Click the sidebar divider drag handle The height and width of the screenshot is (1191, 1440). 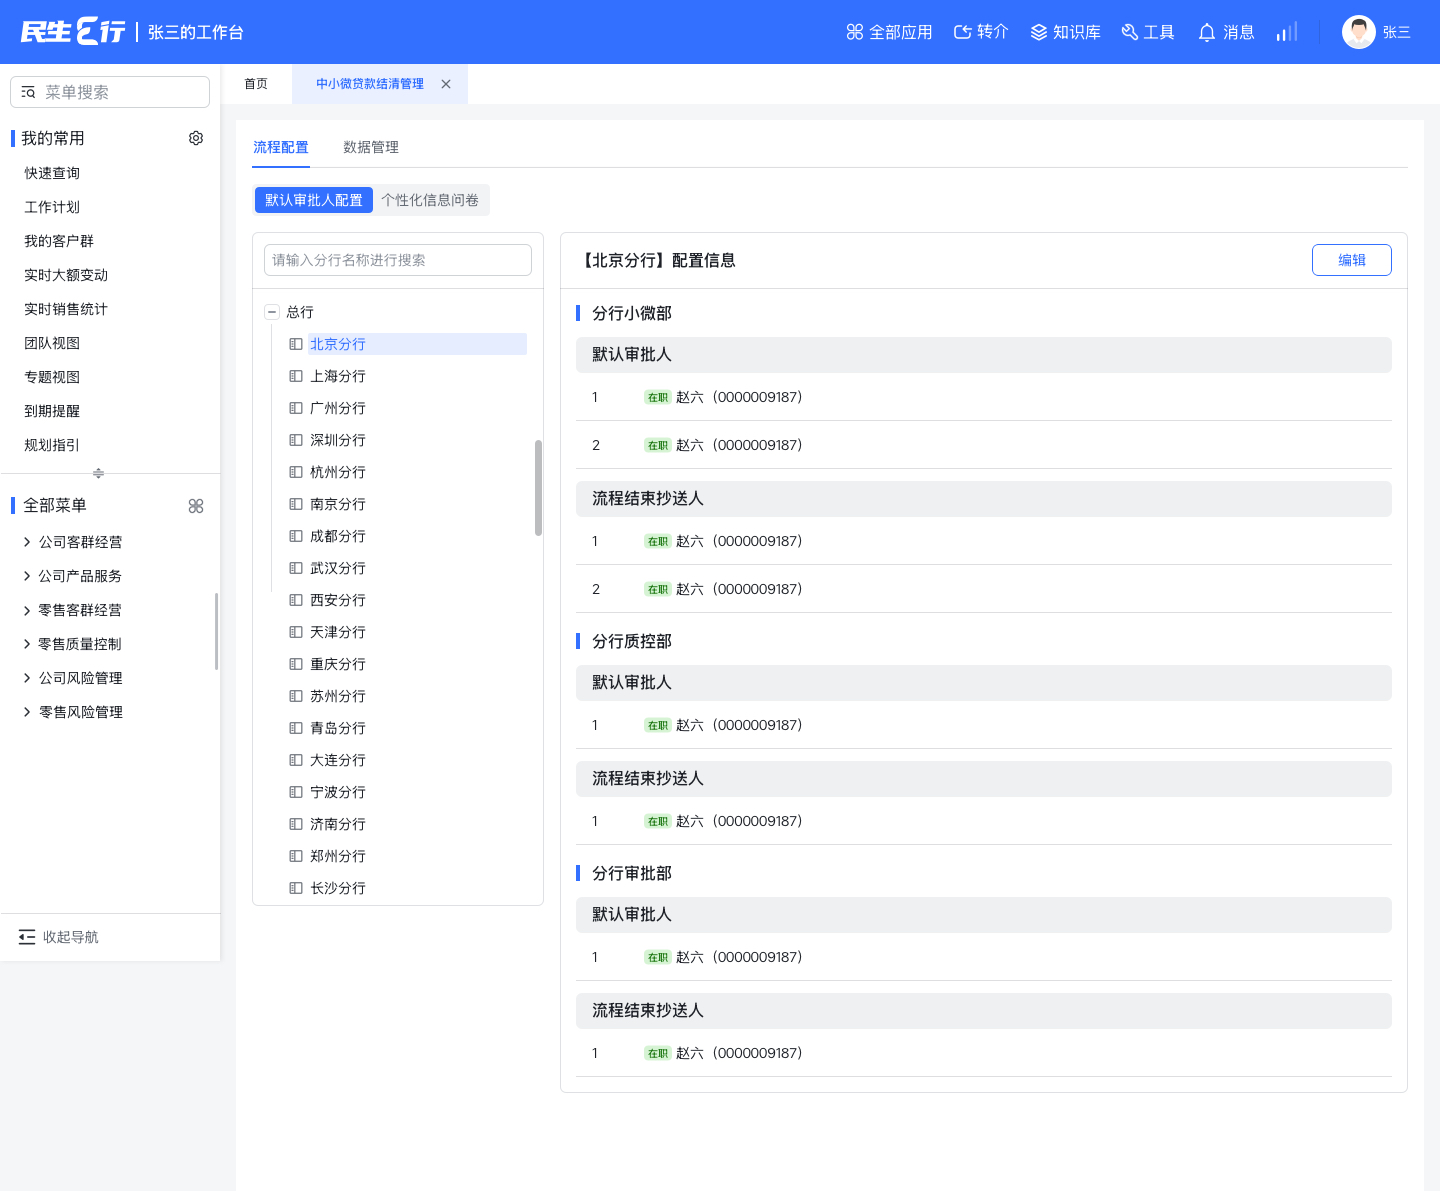[98, 473]
